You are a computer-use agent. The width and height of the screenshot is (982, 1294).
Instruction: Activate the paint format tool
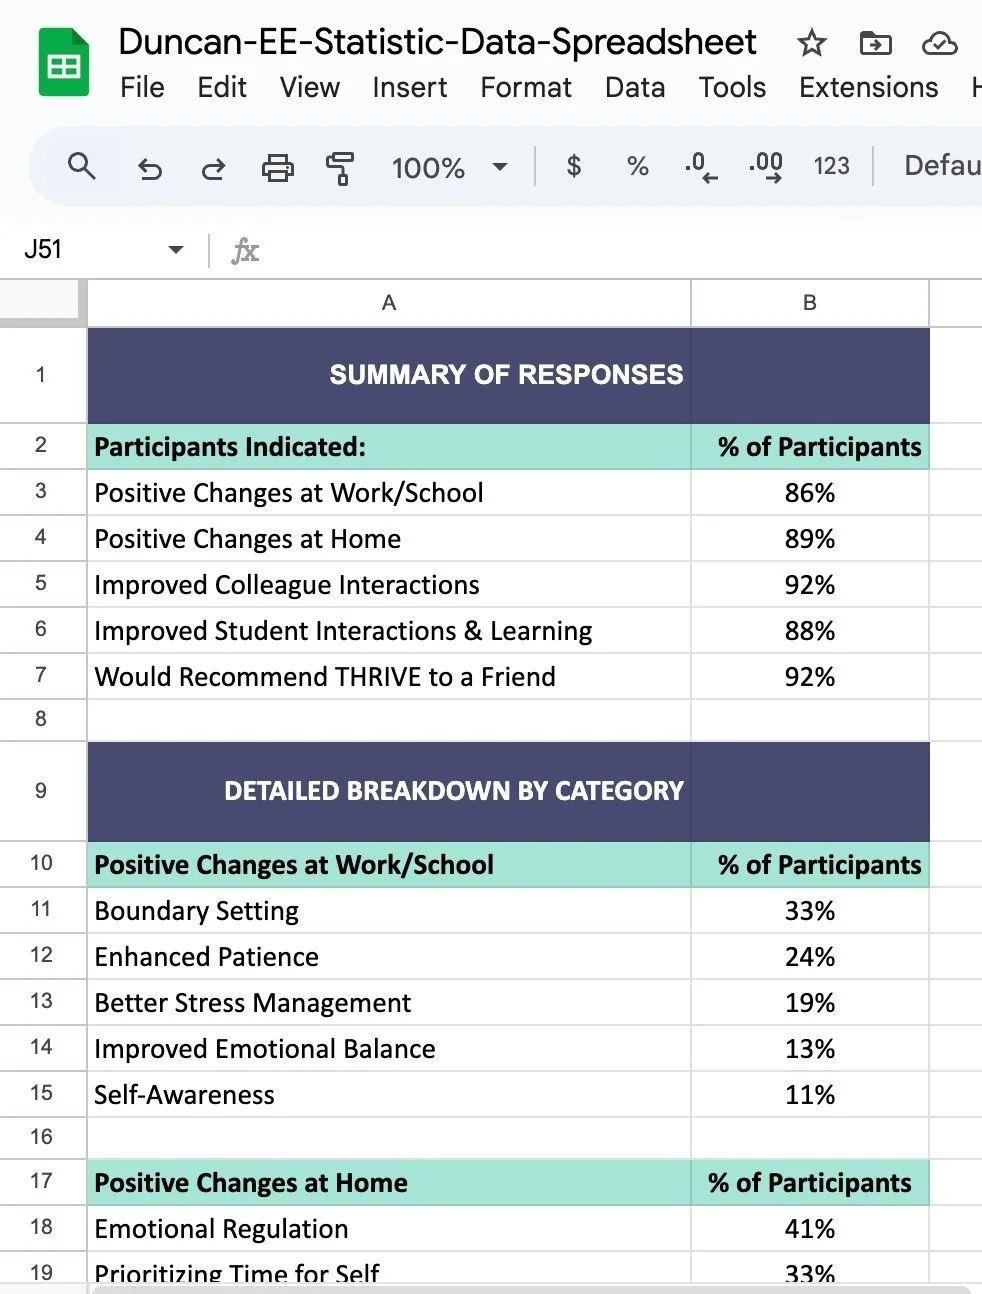pos(340,167)
